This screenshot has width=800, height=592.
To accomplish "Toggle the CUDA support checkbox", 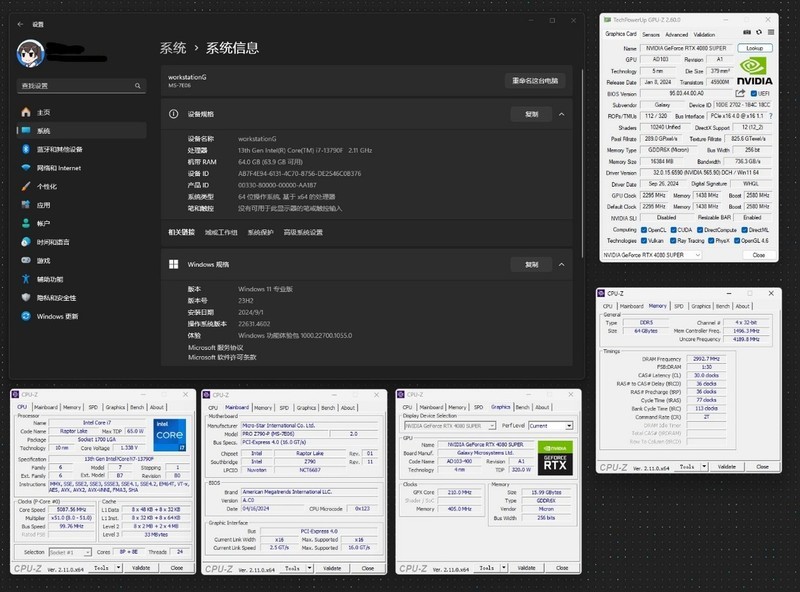I will point(674,228).
